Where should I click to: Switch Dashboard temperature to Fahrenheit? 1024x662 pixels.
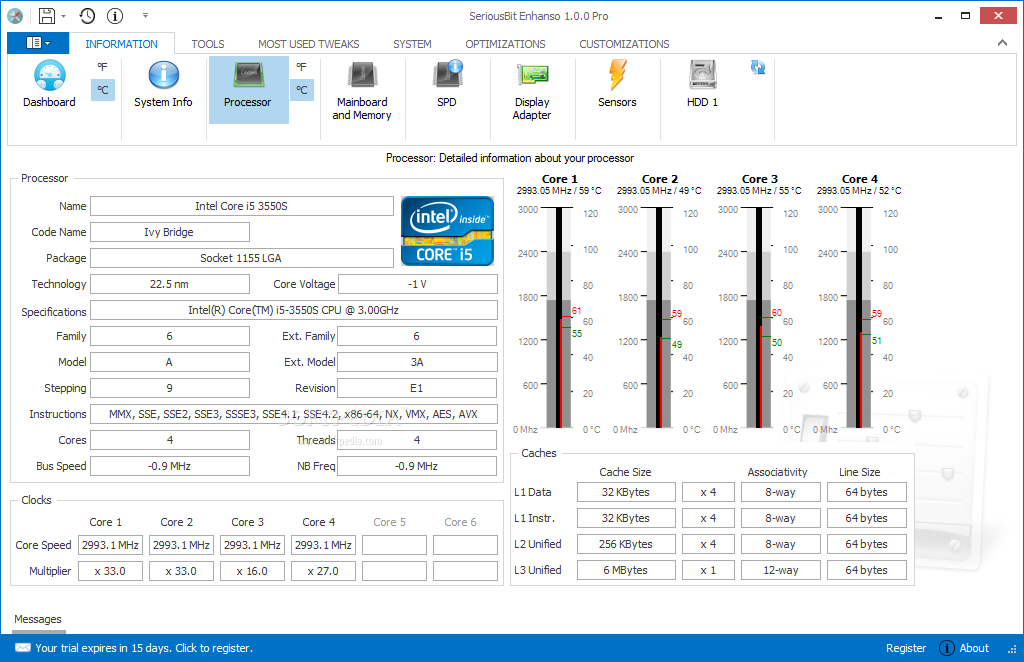pyautogui.click(x=103, y=67)
